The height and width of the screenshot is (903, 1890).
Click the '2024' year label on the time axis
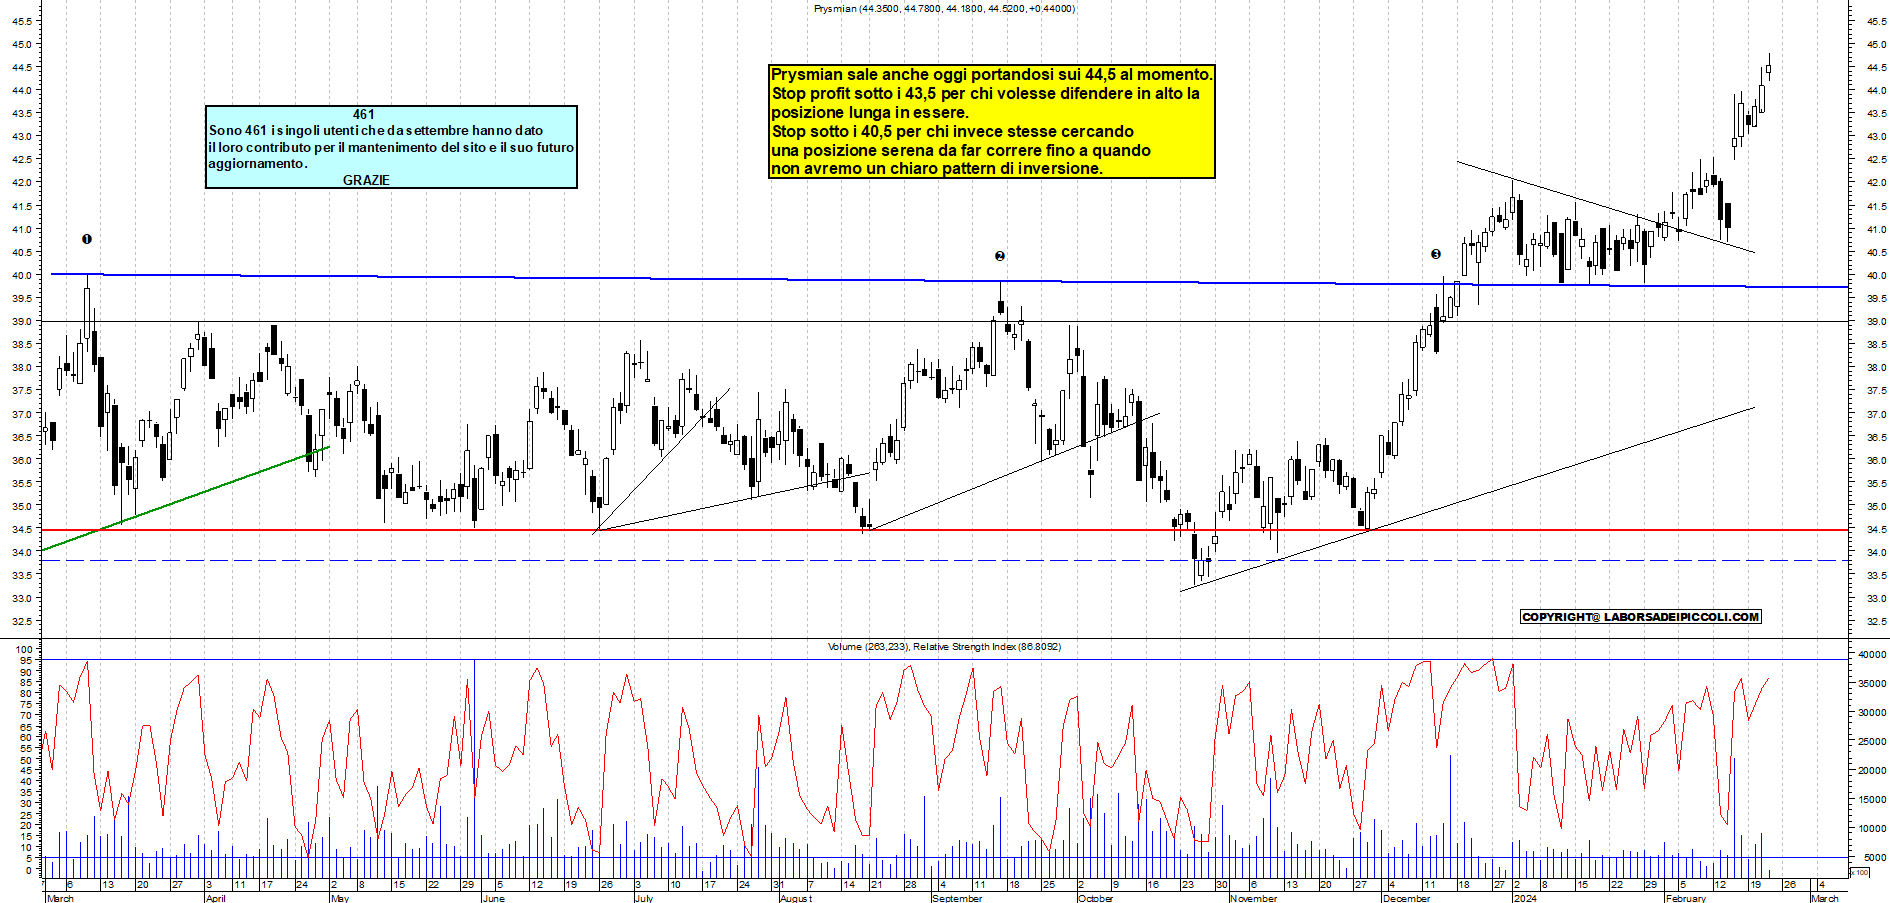click(1525, 898)
